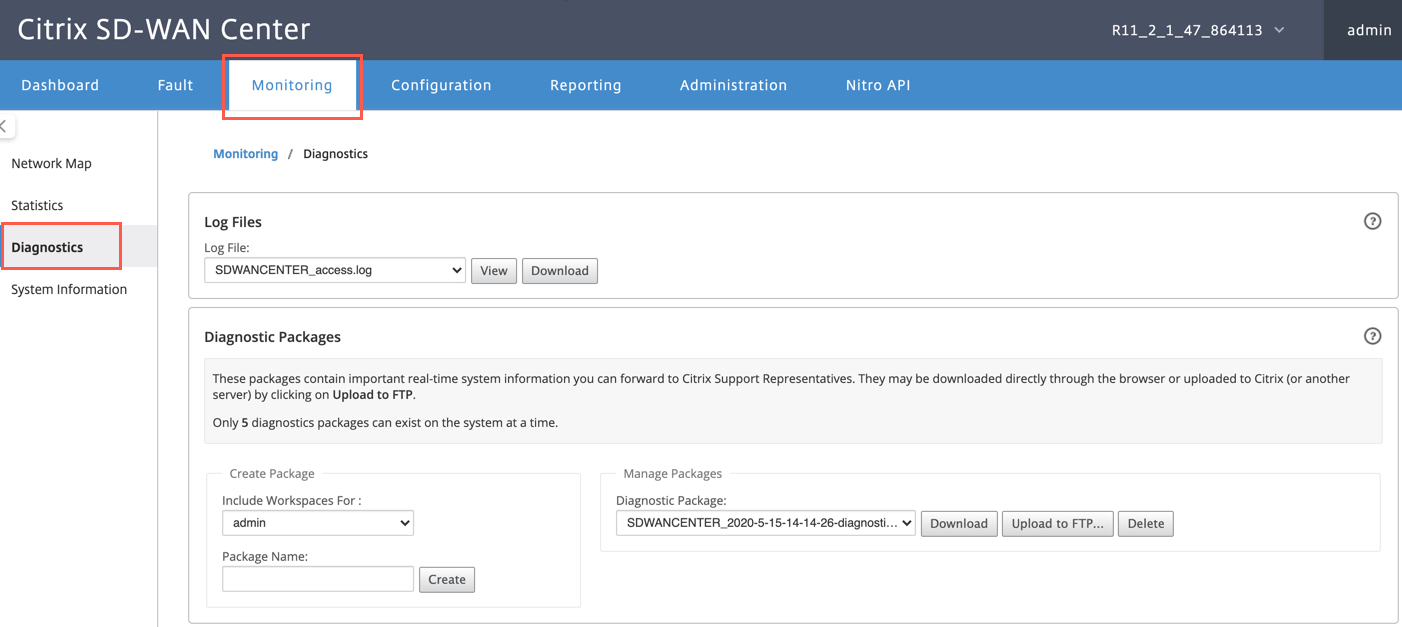Open help for the Log Files section
The width and height of the screenshot is (1402, 627).
[x=1372, y=221]
